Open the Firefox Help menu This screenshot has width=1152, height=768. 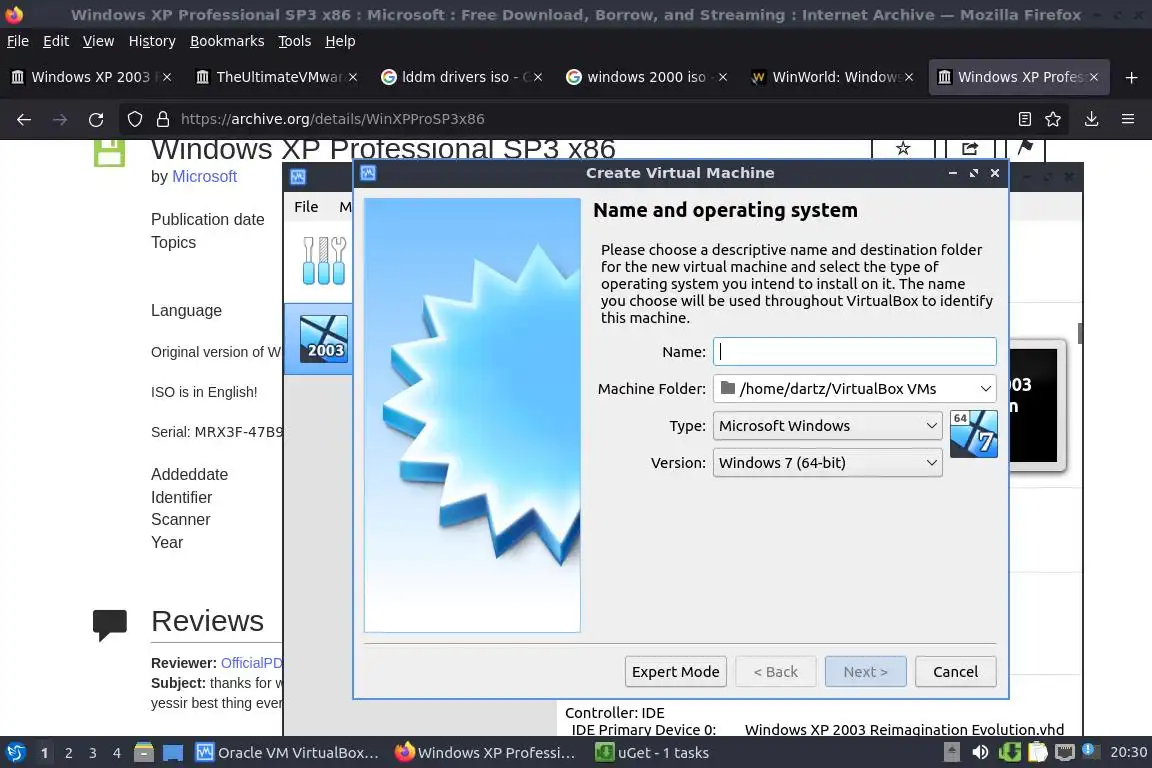[340, 41]
